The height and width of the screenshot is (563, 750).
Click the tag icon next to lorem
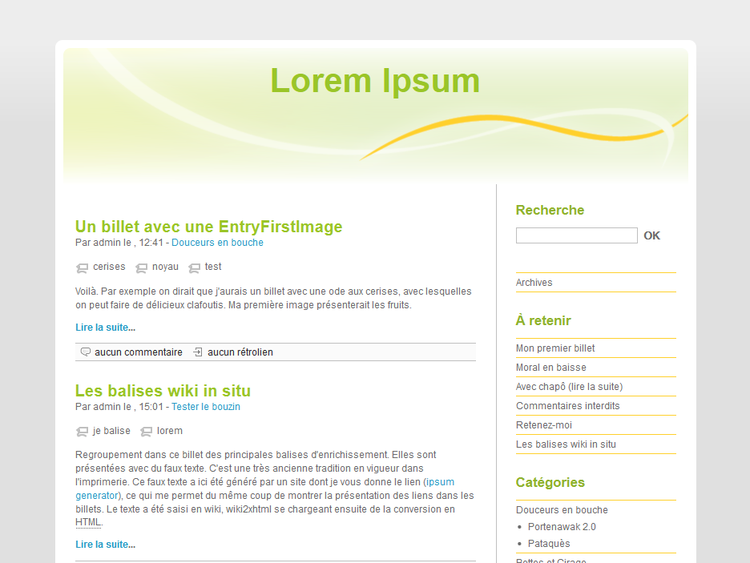coord(146,432)
